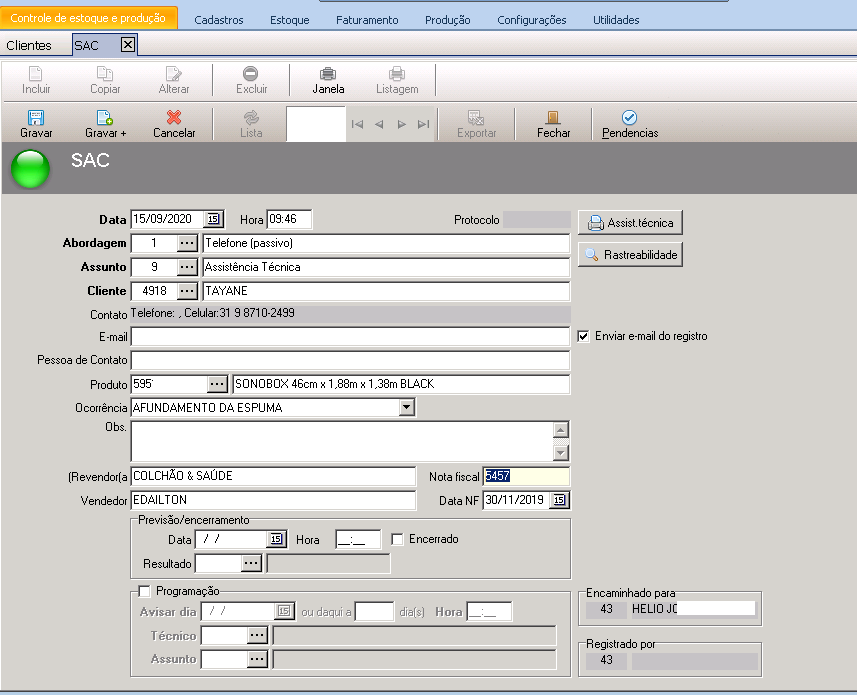Click into the E-mail input field
858x695 pixels.
[350, 337]
